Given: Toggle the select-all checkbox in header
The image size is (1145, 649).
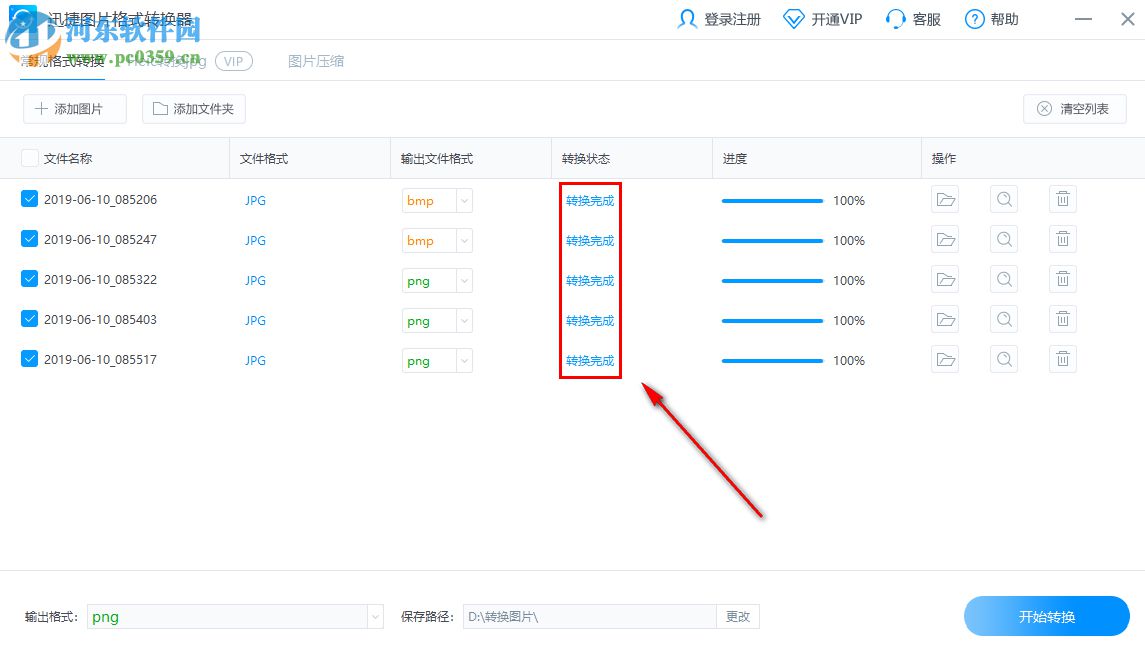Looking at the screenshot, I should click(29, 157).
